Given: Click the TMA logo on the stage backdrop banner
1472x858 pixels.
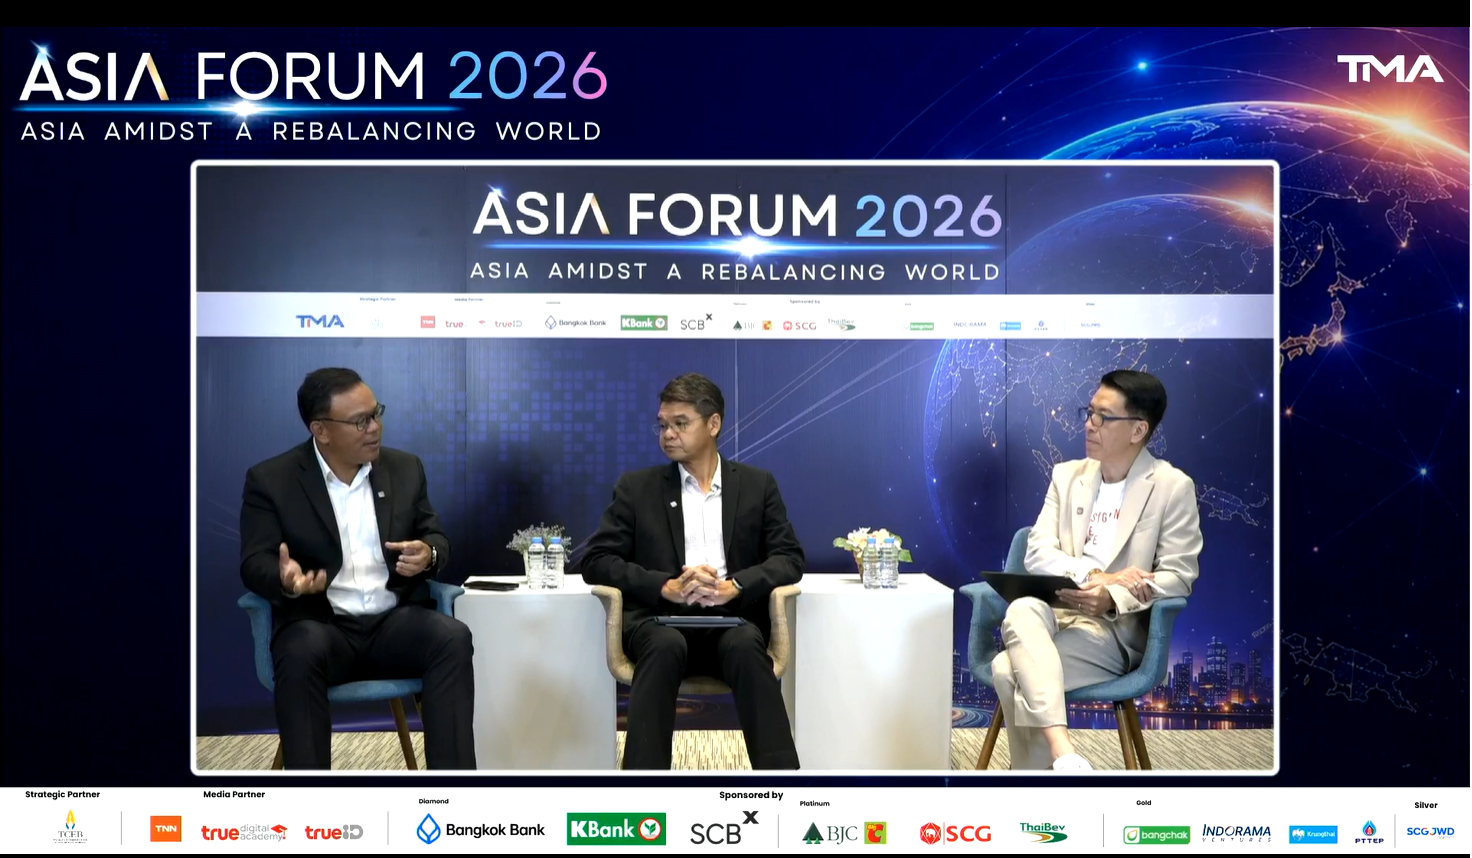Looking at the screenshot, I should (x=320, y=321).
